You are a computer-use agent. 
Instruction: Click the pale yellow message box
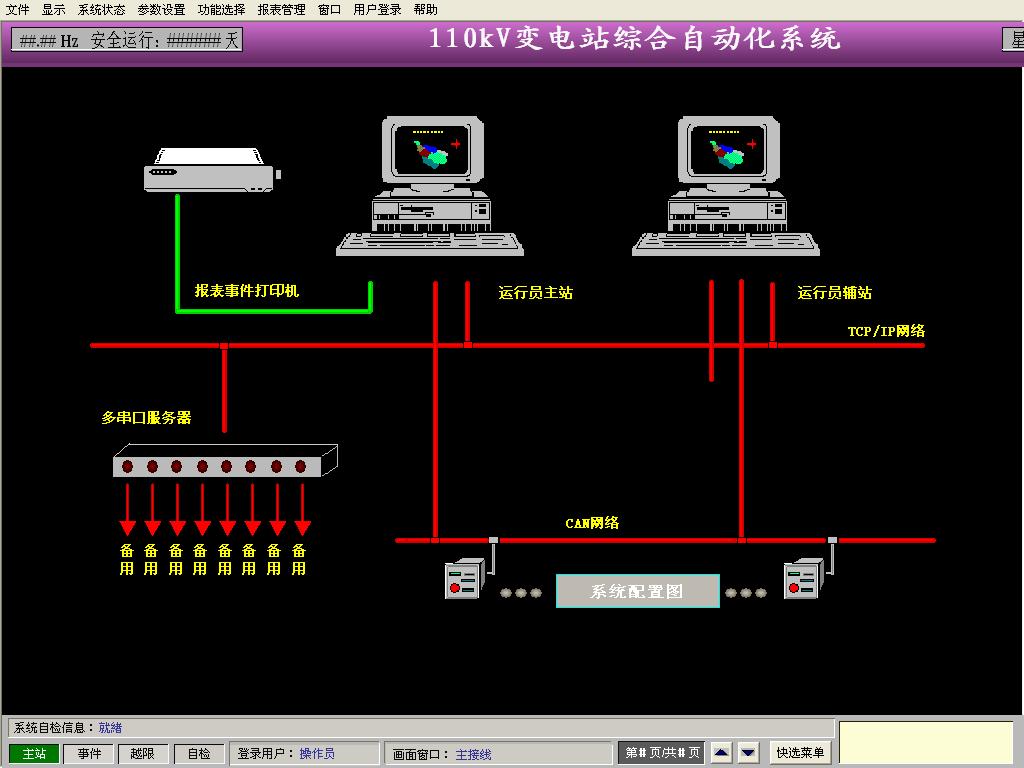(925, 743)
